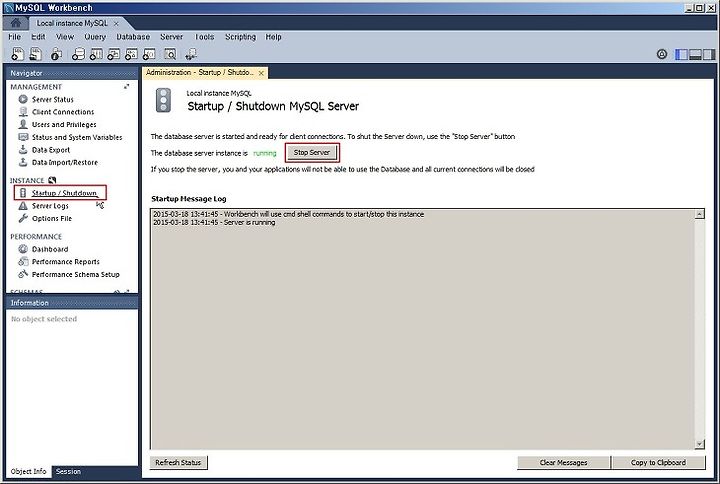720x484 pixels.
Task: Open Server Status in Management
Action: (x=53, y=99)
